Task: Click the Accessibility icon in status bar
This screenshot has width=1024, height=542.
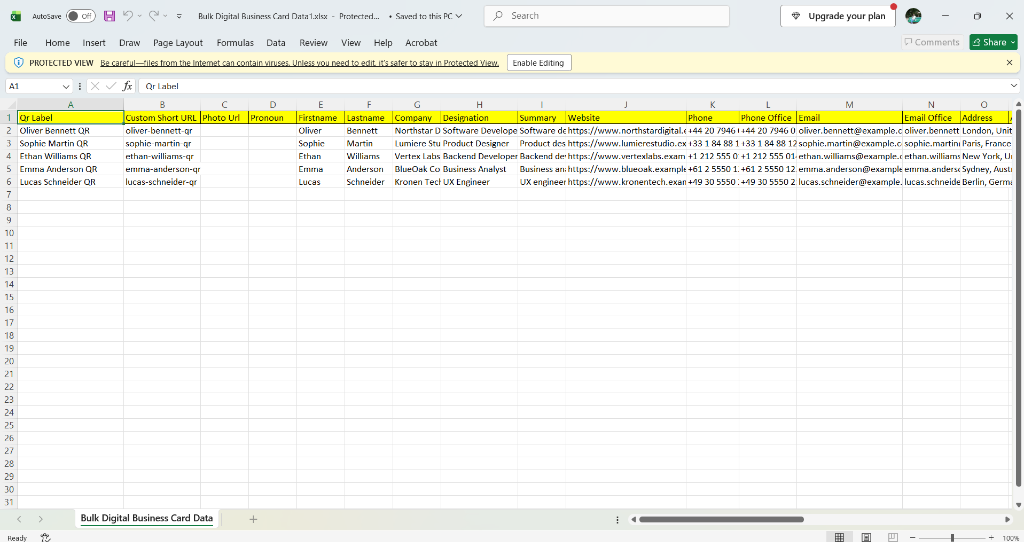Action: [x=45, y=537]
